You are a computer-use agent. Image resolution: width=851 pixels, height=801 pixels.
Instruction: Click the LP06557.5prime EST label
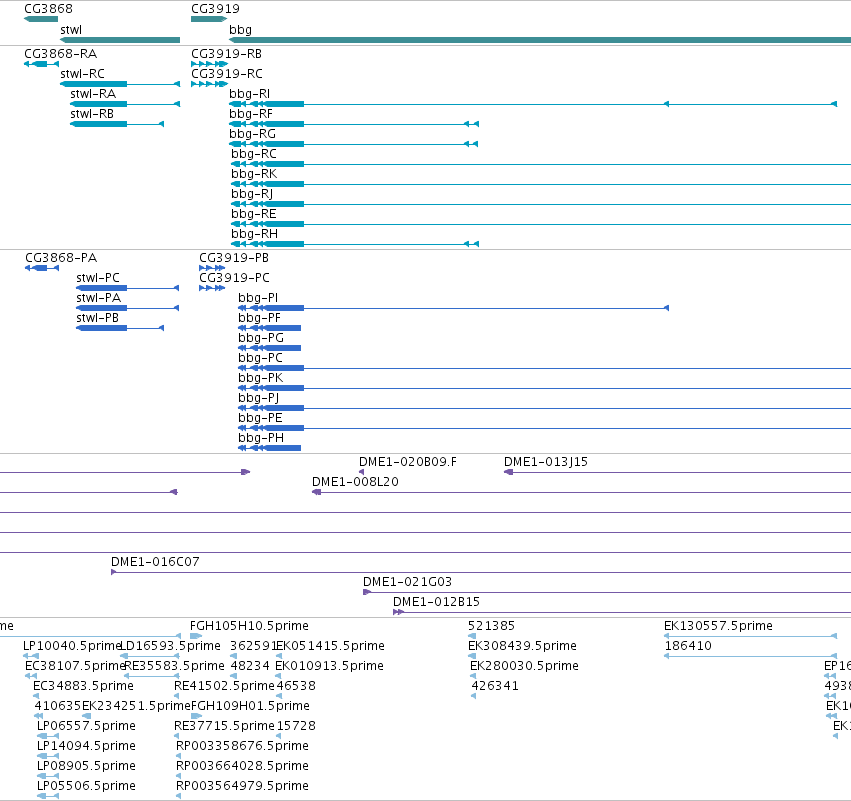click(x=86, y=726)
